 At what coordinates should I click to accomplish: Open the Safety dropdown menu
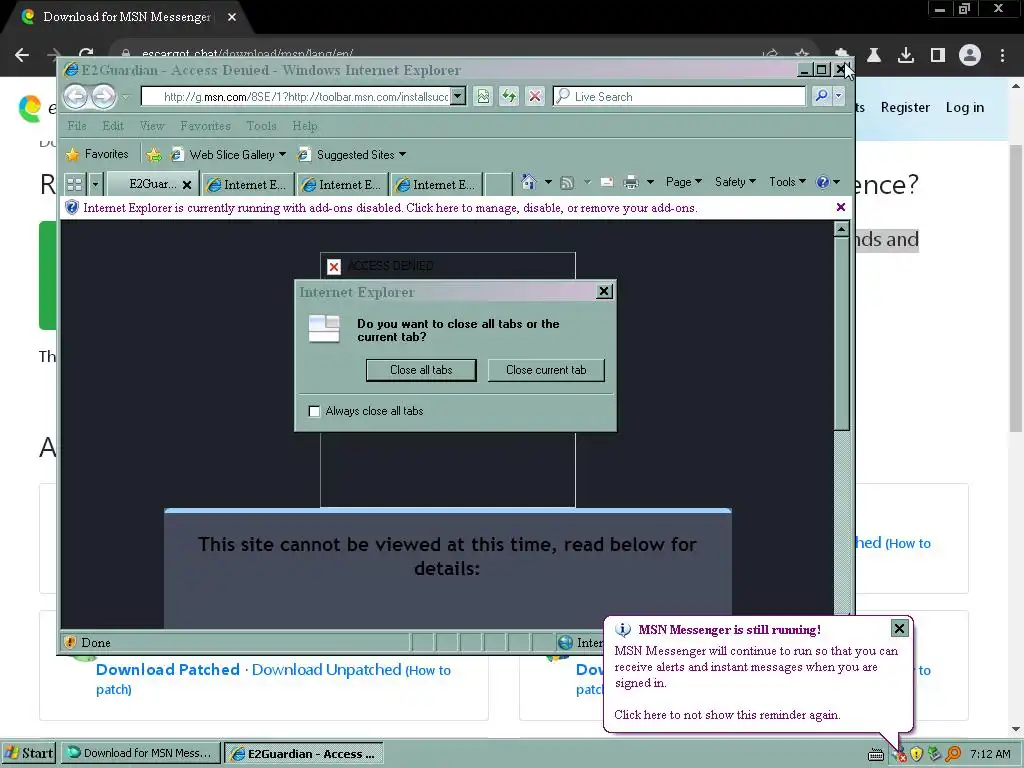(735, 182)
